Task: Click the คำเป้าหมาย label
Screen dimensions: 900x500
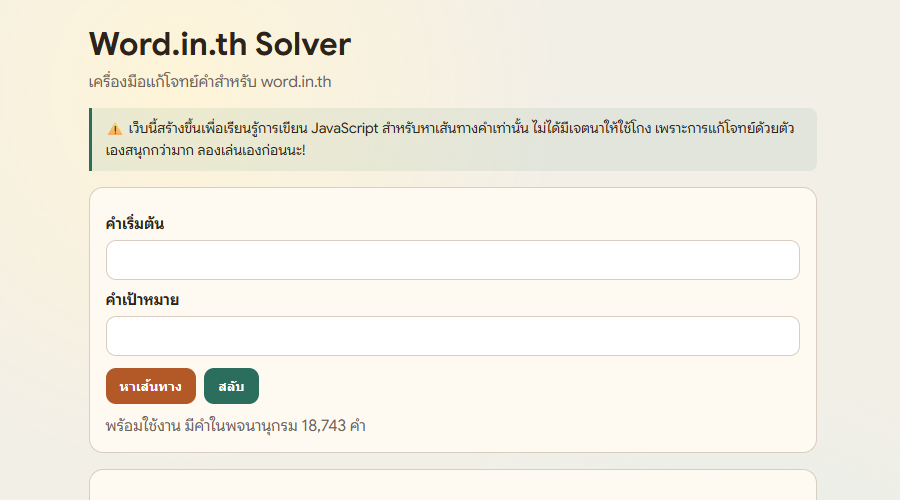Action: click(142, 300)
